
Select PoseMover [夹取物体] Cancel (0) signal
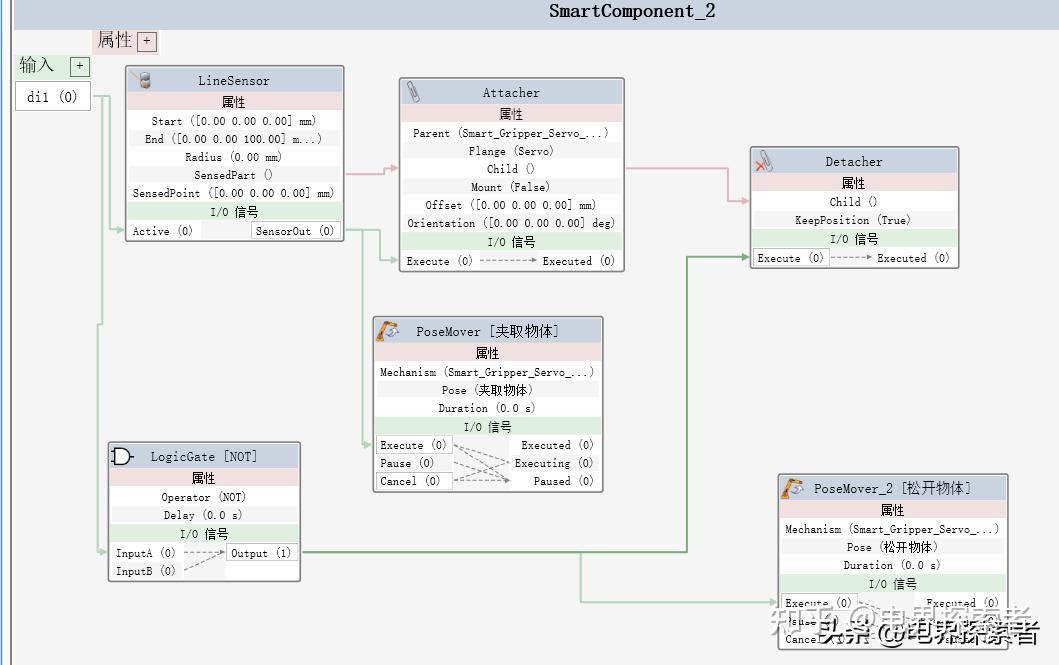[x=410, y=481]
